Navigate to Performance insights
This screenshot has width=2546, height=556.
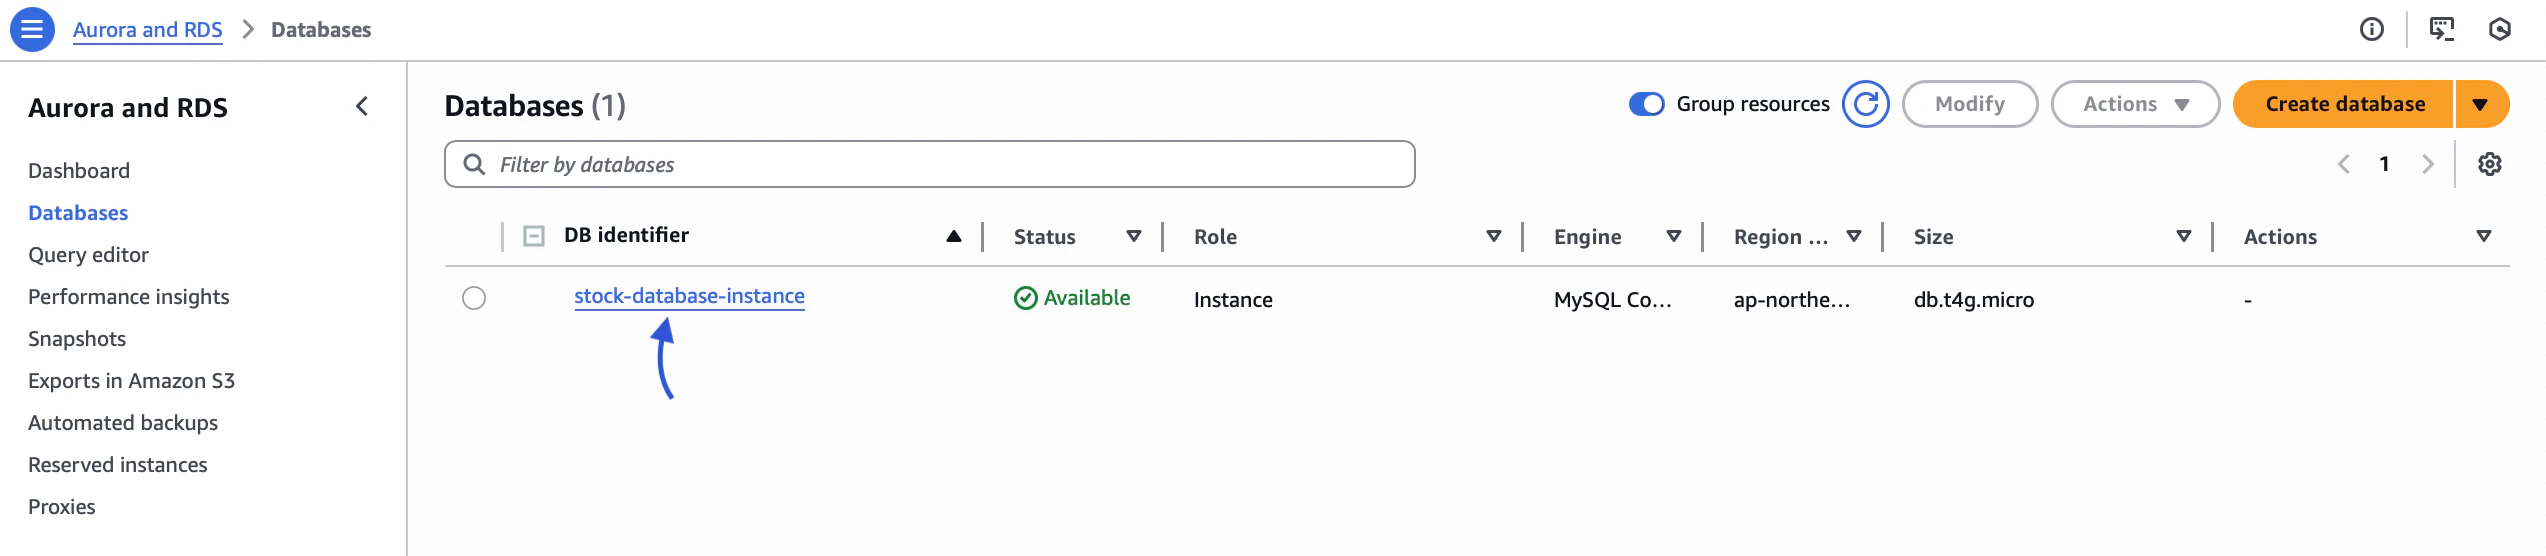128,297
